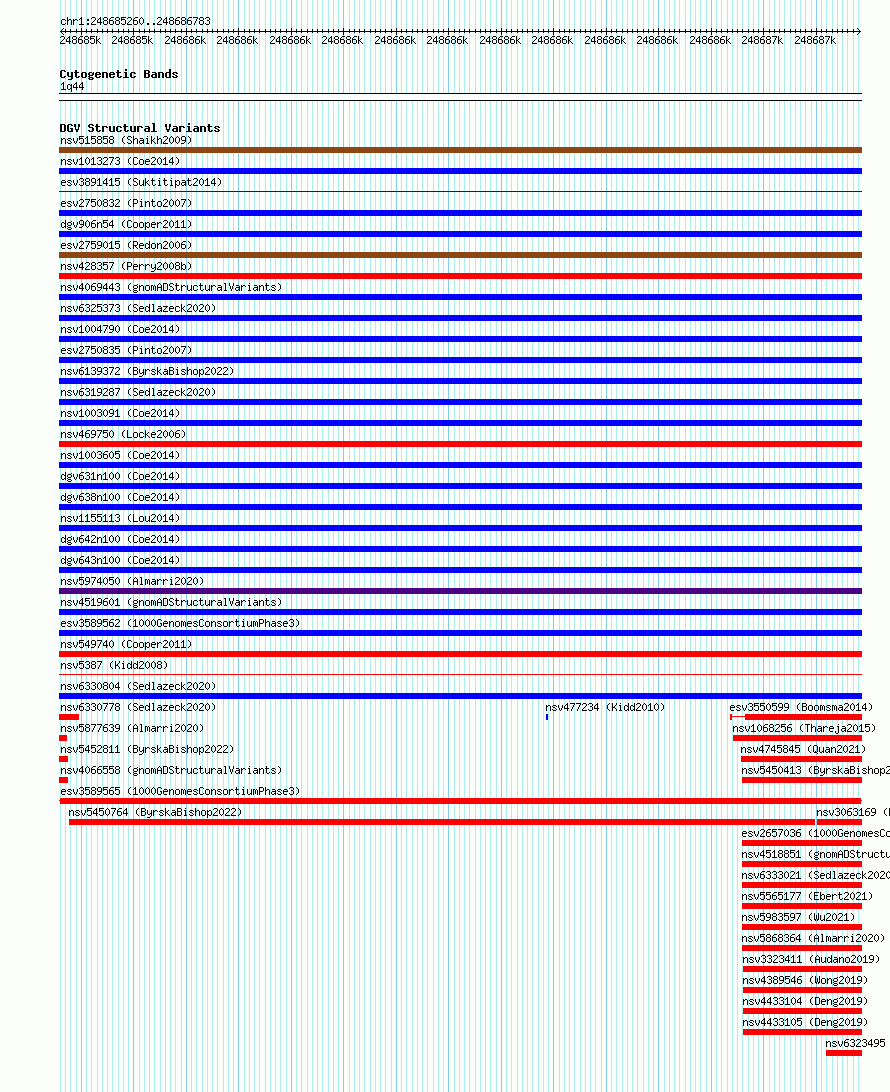890x1092 pixels.
Task: Click nsv4433105 (Deng2019) label
Action: click(x=804, y=1022)
